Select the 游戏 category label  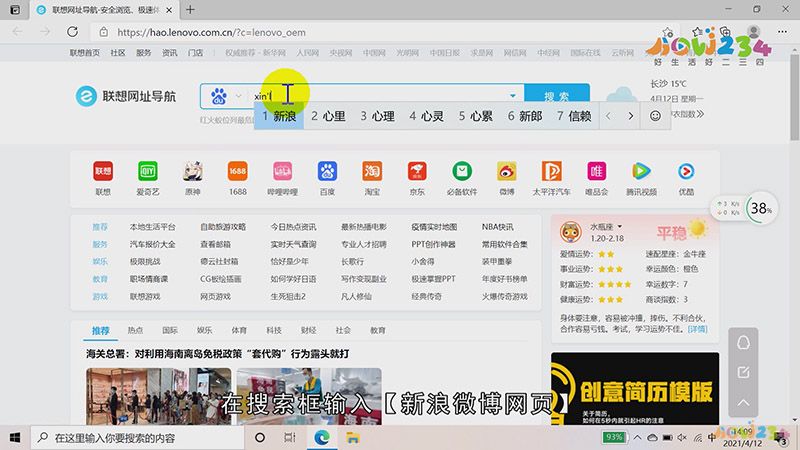click(x=100, y=296)
